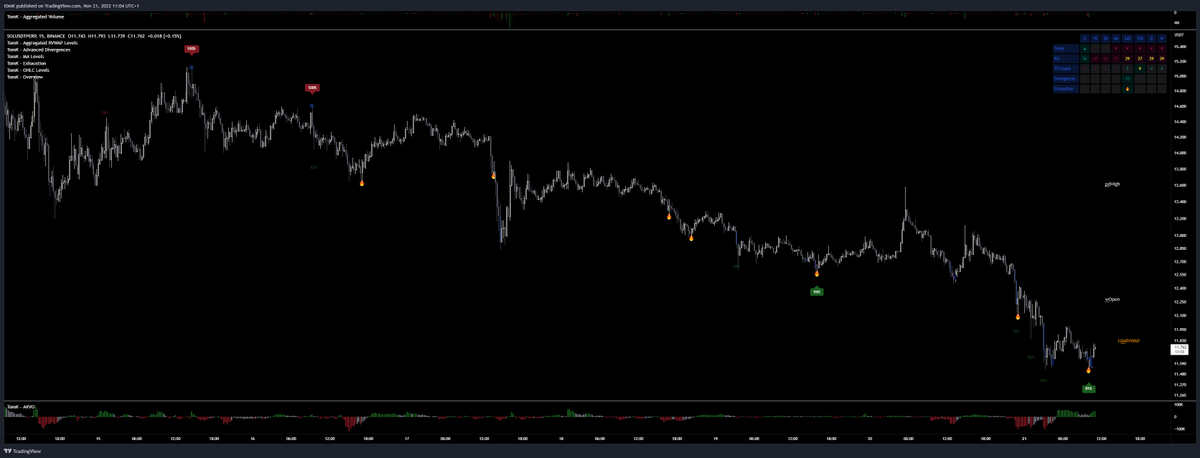Click the green up-arrow in Trend row under 5 column
Viewport: 1200px width, 458px height.
(x=1085, y=48)
